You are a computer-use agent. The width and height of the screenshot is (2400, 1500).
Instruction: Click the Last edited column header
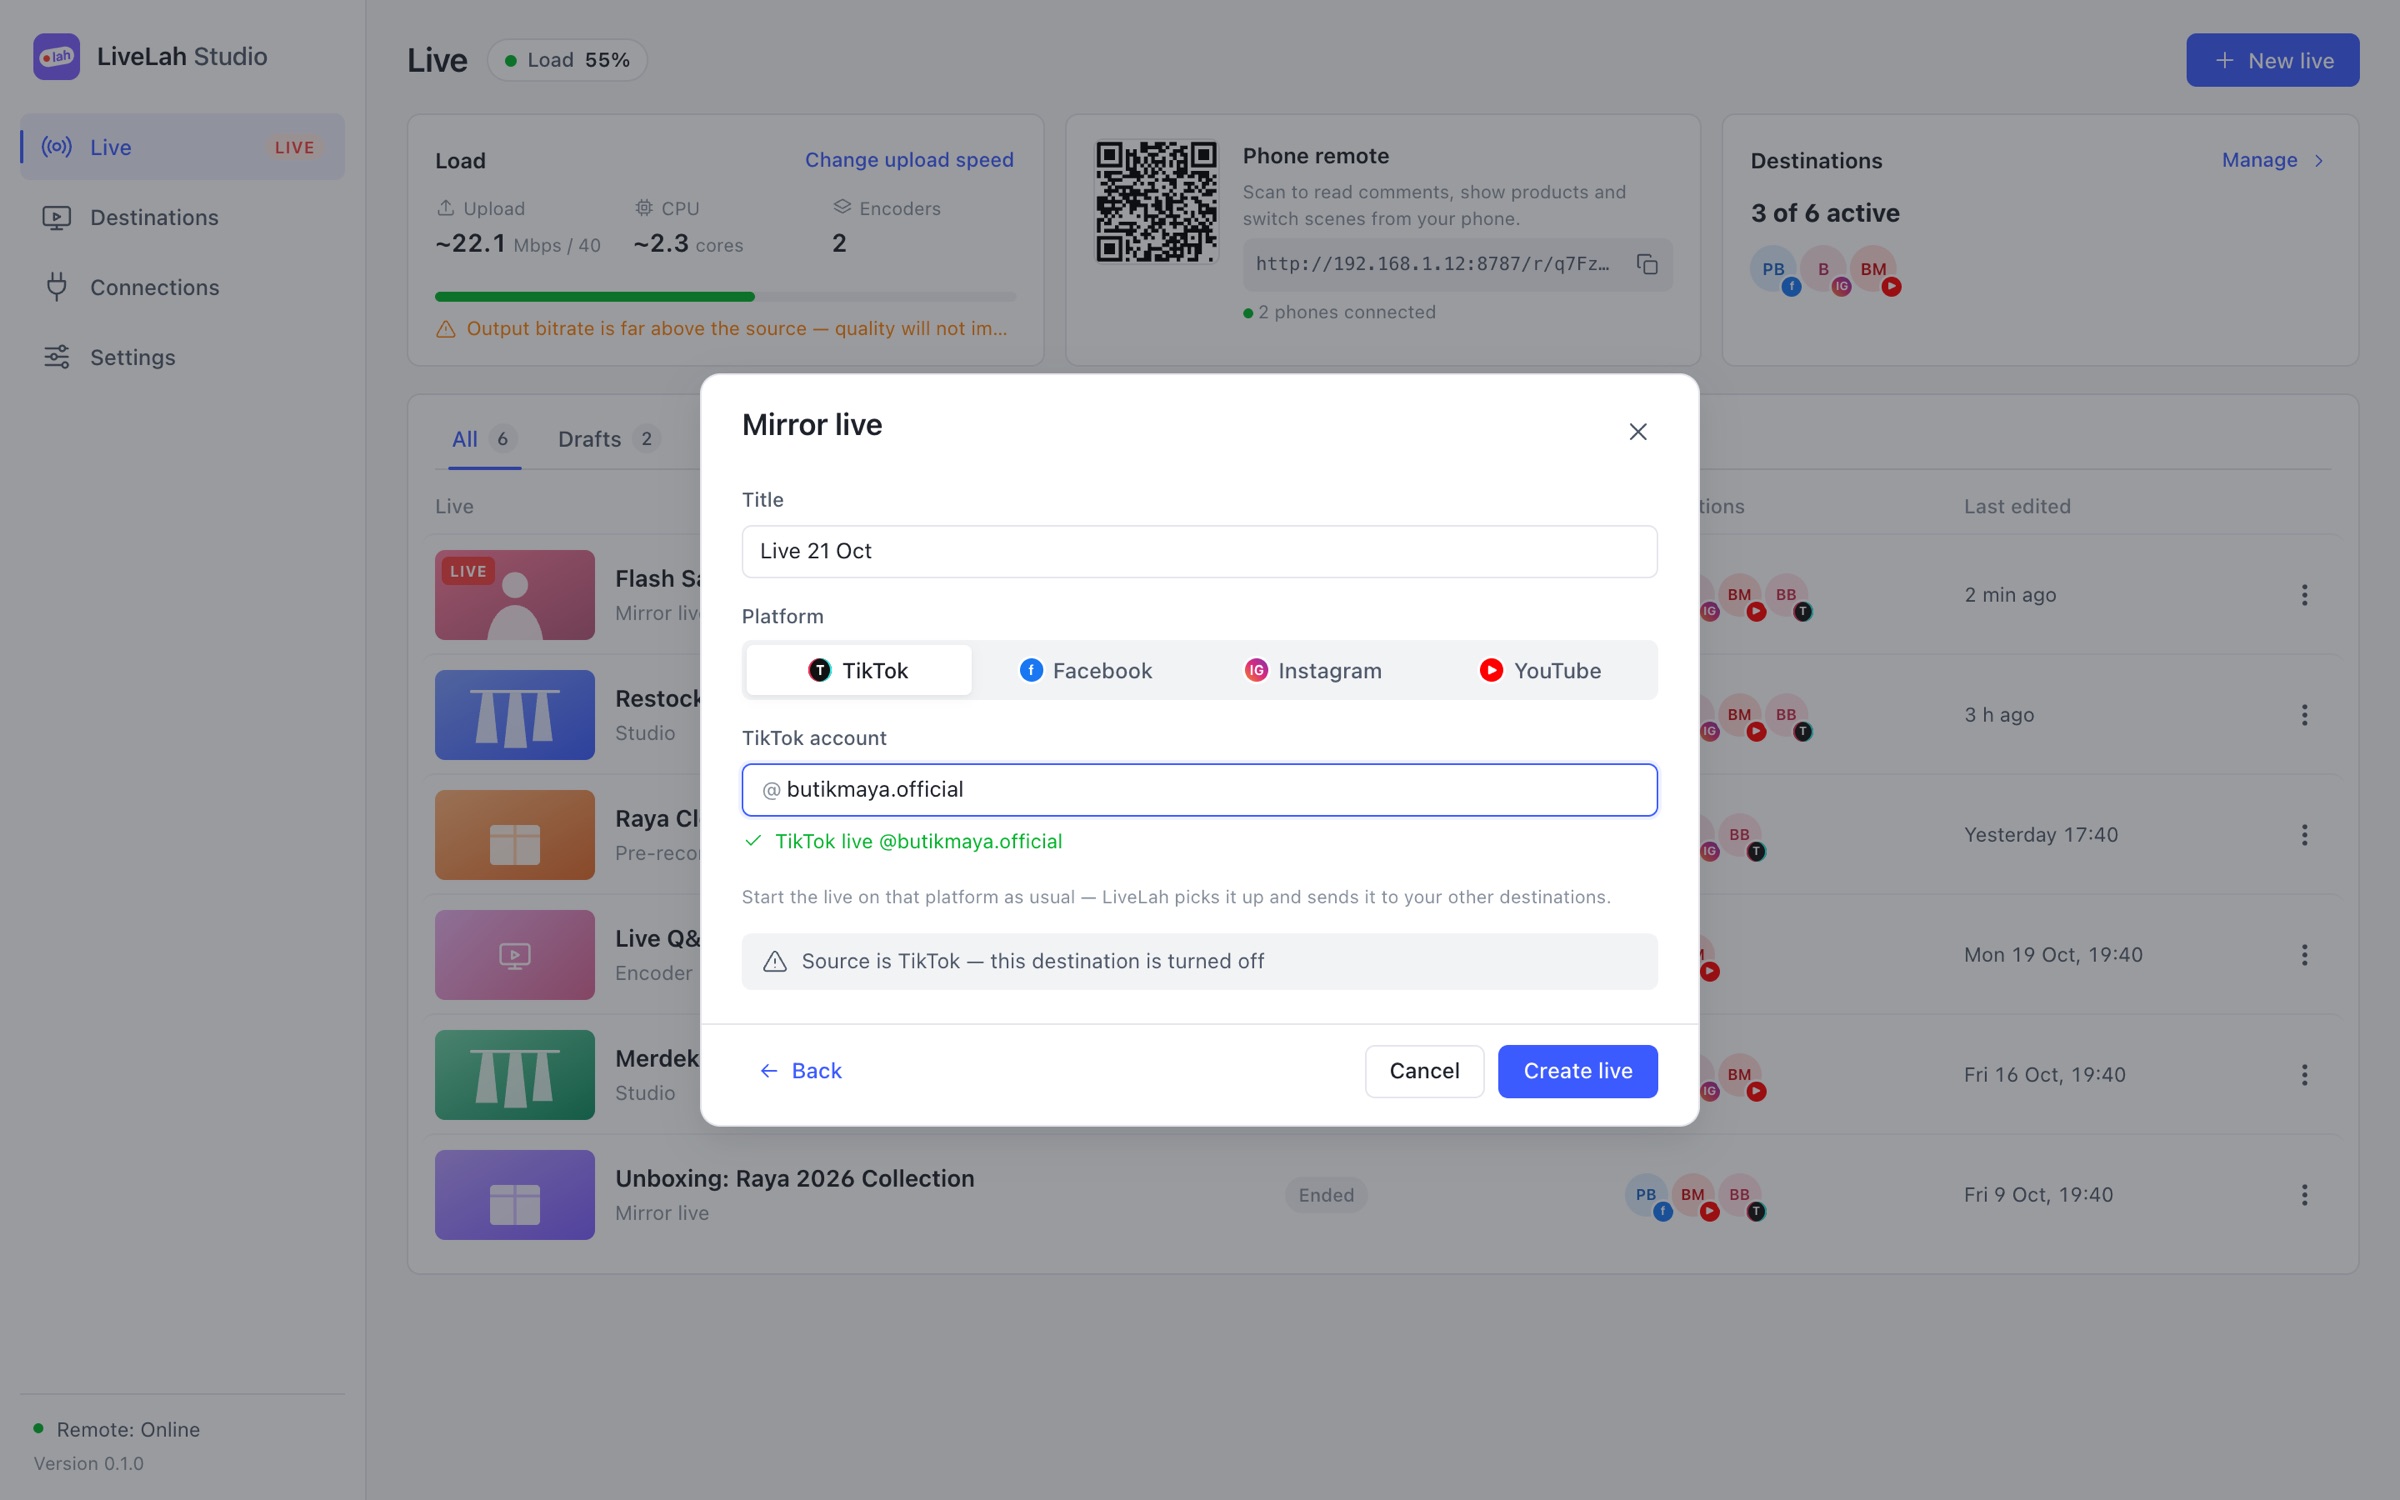(2017, 507)
